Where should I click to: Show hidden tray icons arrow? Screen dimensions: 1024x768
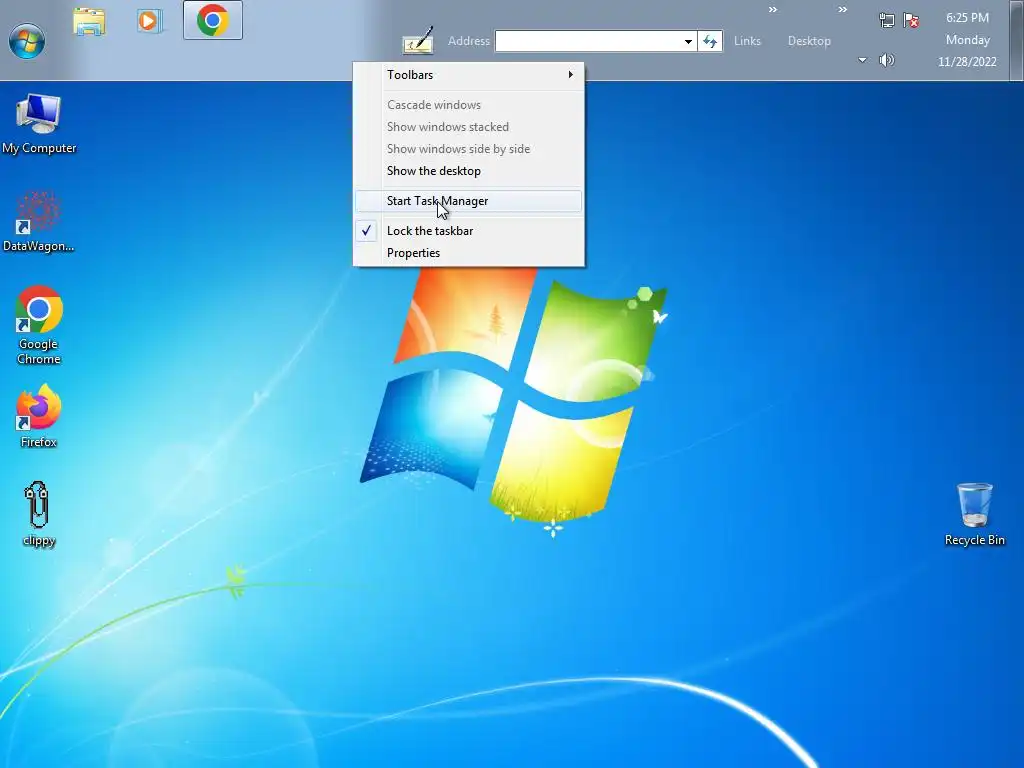(x=862, y=60)
